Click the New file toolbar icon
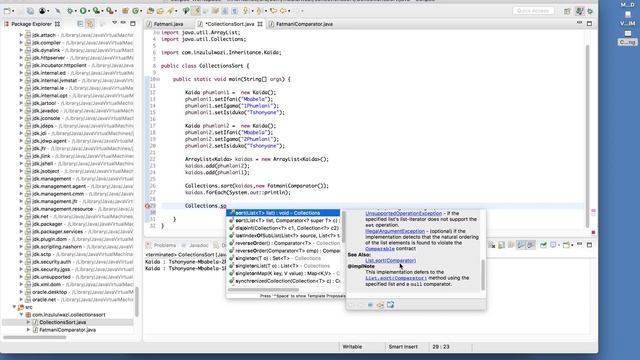Screen dimensions: 640x360 7,11
